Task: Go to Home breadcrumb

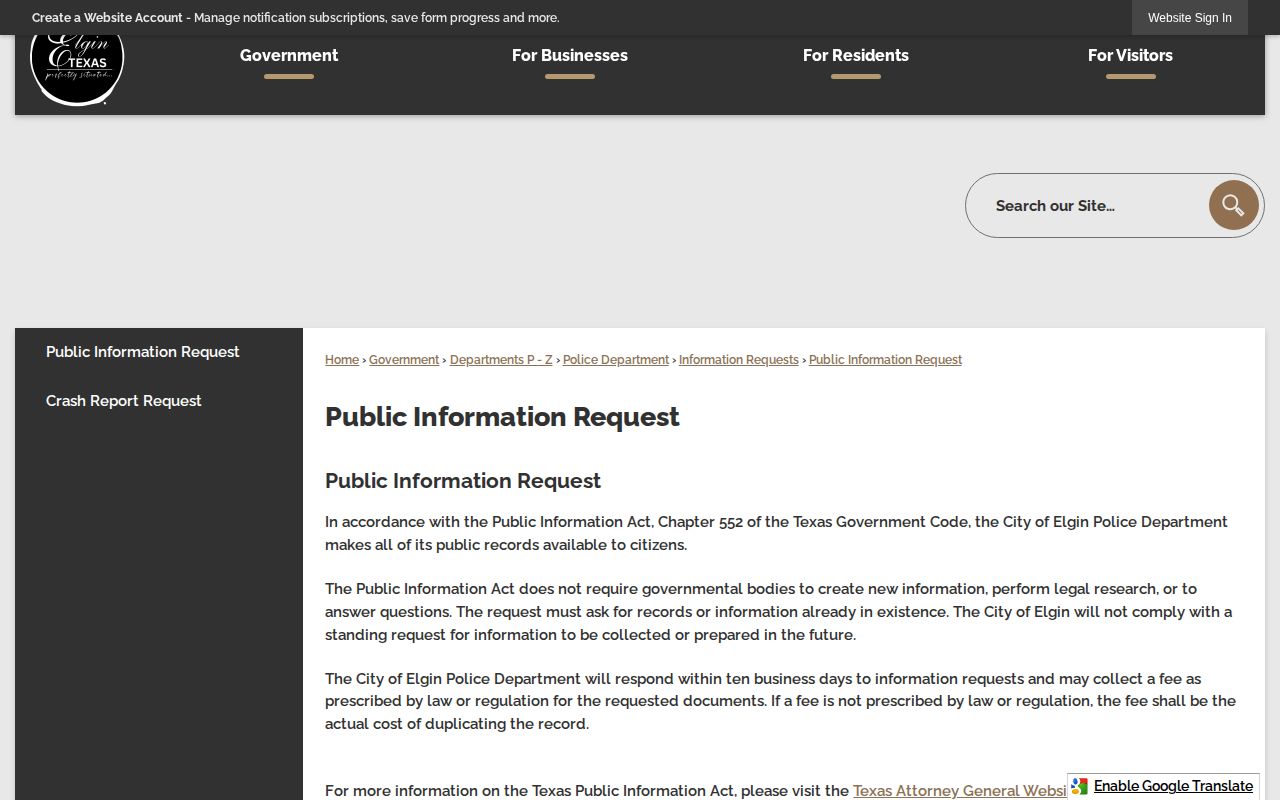Action: (x=342, y=360)
